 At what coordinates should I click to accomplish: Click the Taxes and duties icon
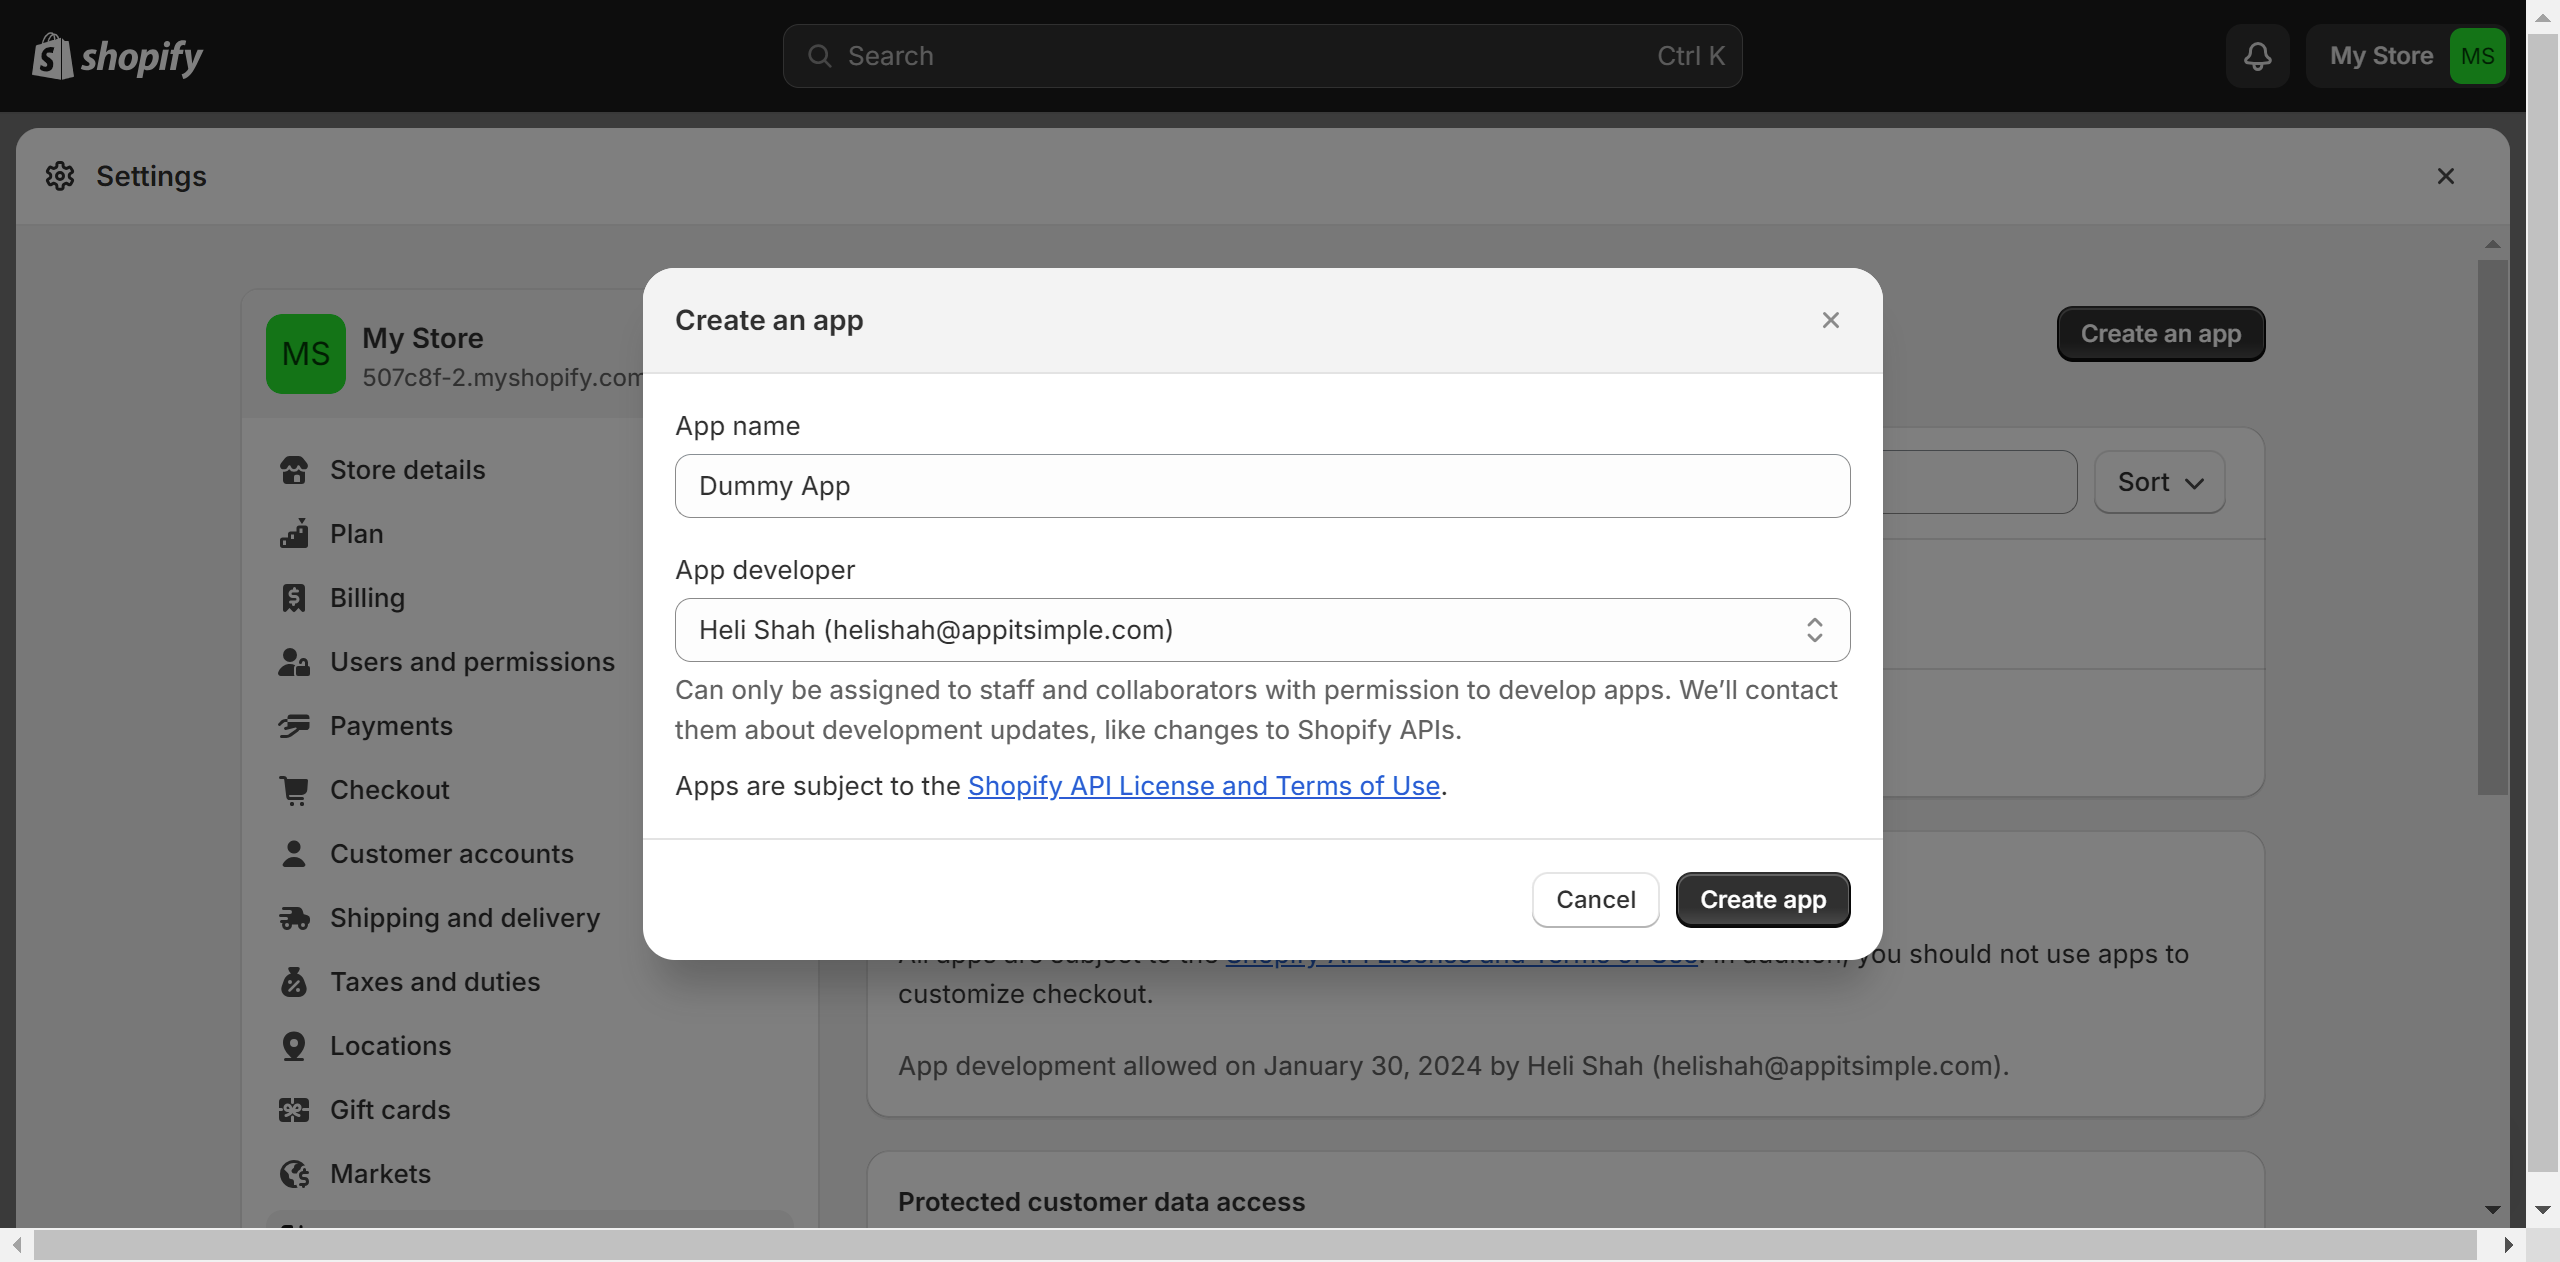[x=294, y=982]
